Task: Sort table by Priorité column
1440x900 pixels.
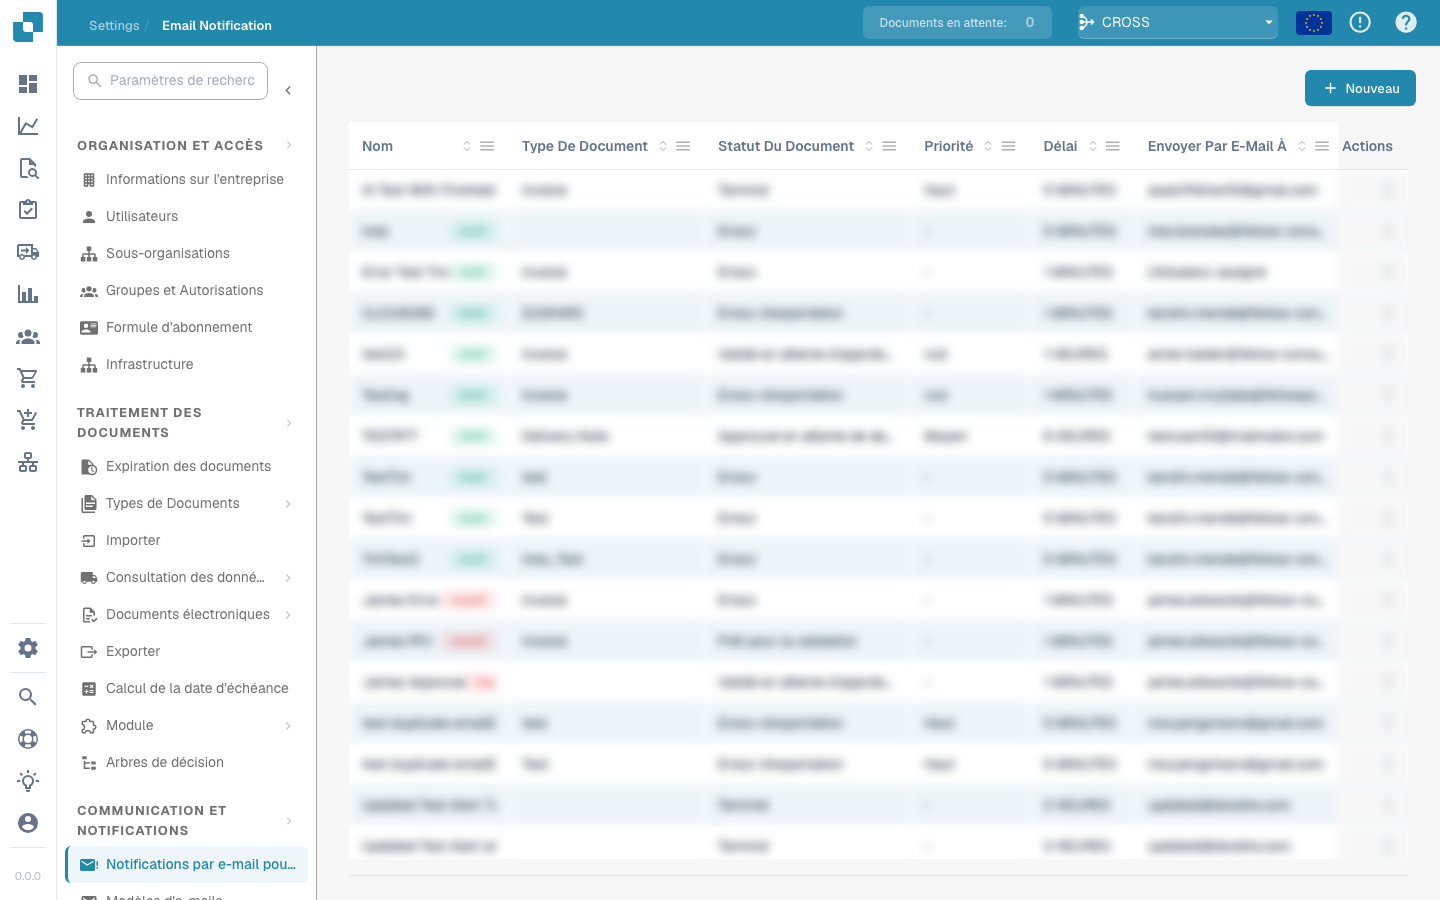Action: click(x=988, y=146)
